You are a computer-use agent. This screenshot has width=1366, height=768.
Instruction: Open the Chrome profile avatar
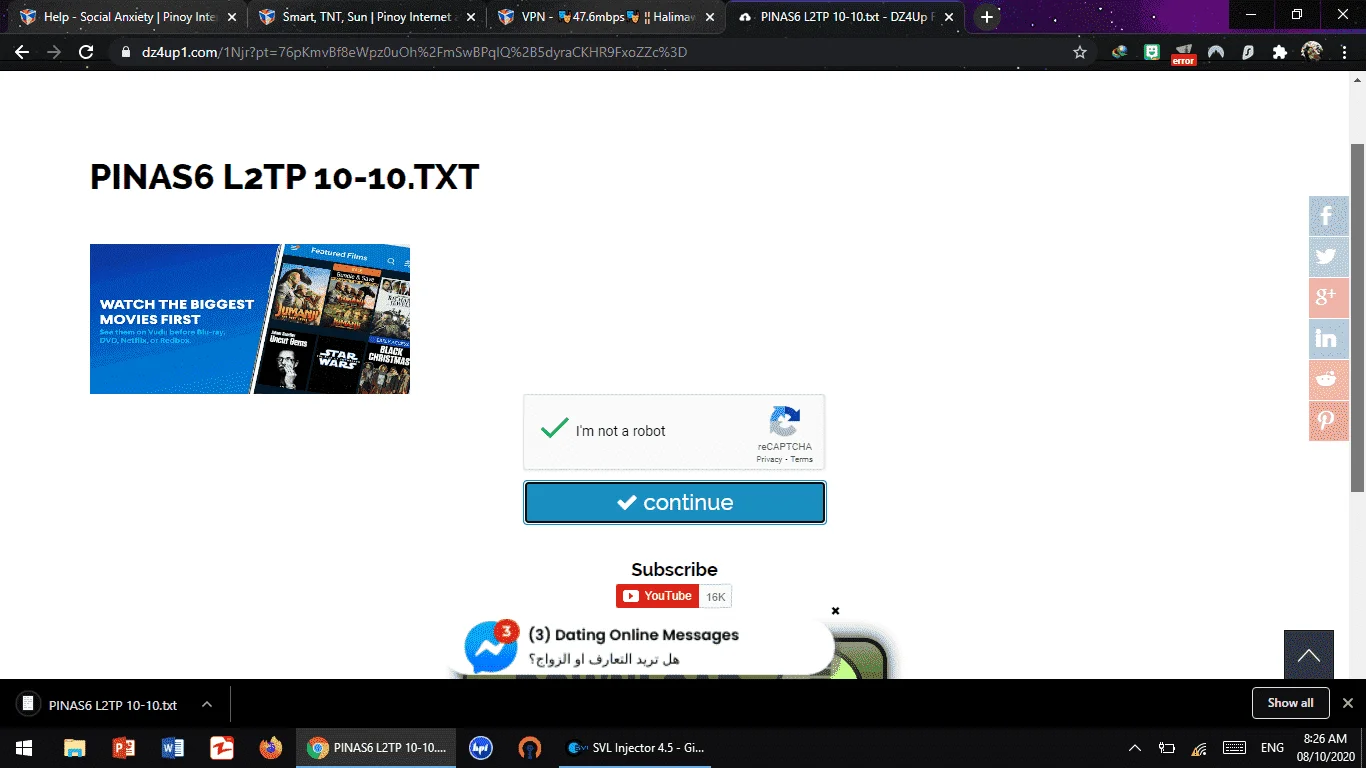(1312, 52)
